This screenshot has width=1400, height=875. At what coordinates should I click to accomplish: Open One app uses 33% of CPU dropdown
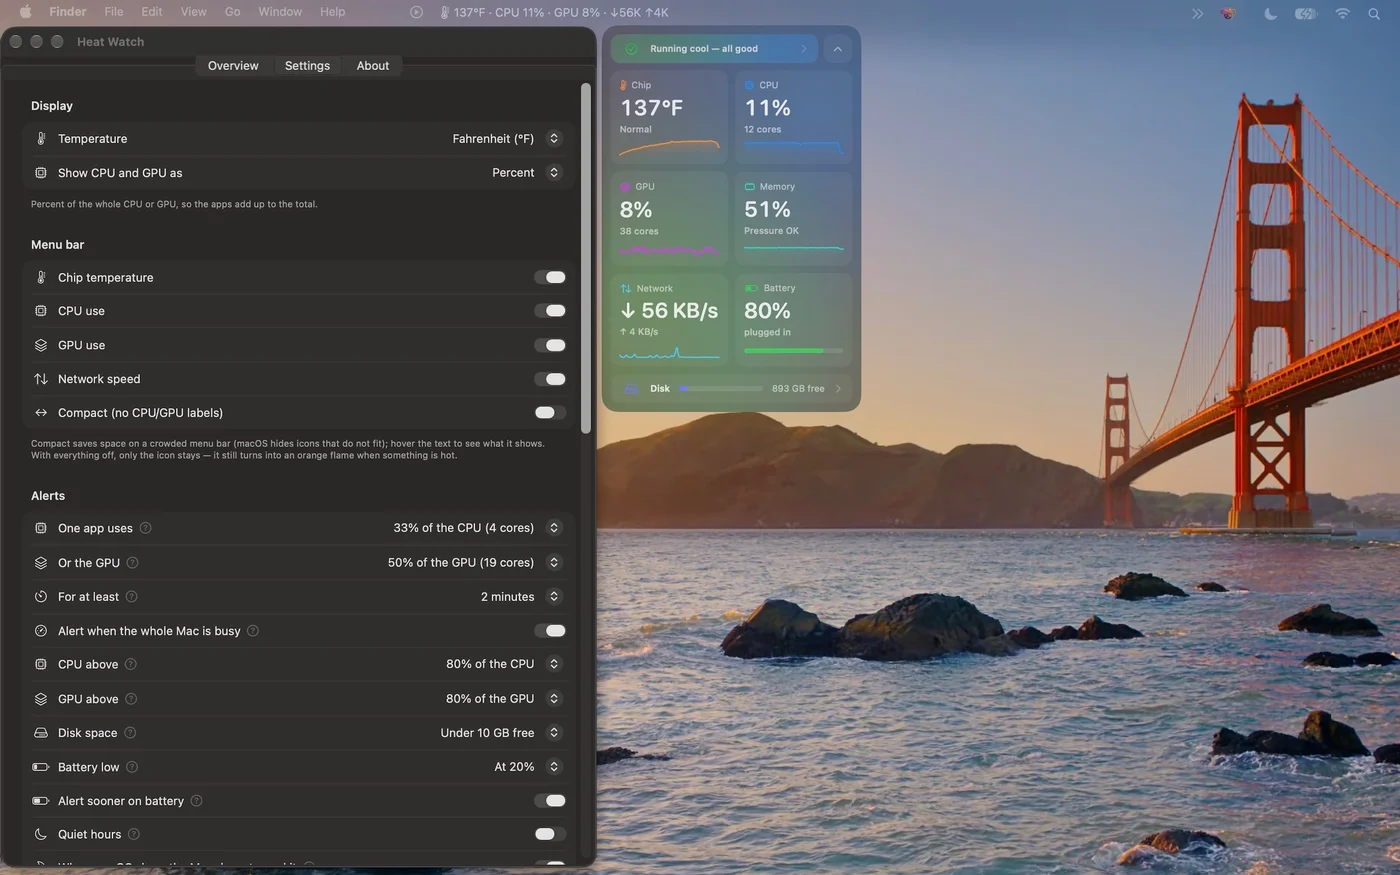476,528
